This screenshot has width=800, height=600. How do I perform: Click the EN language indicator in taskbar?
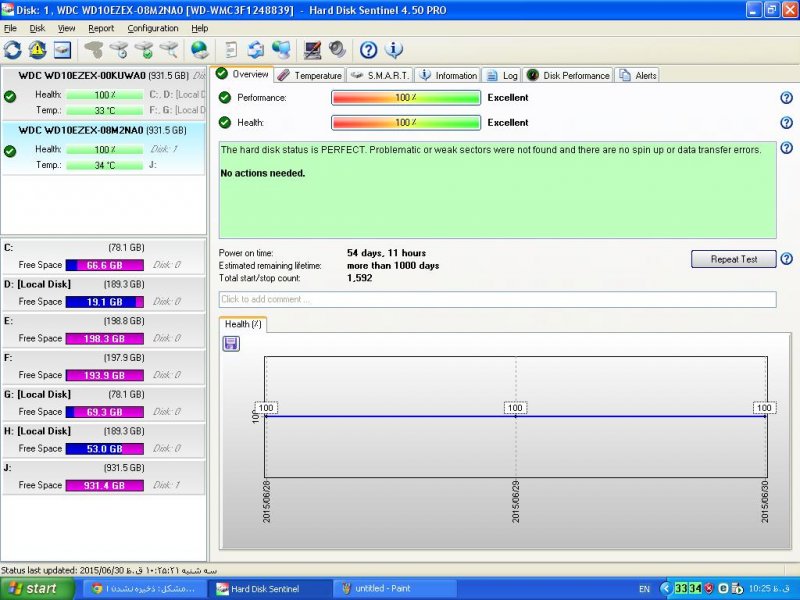(x=644, y=589)
